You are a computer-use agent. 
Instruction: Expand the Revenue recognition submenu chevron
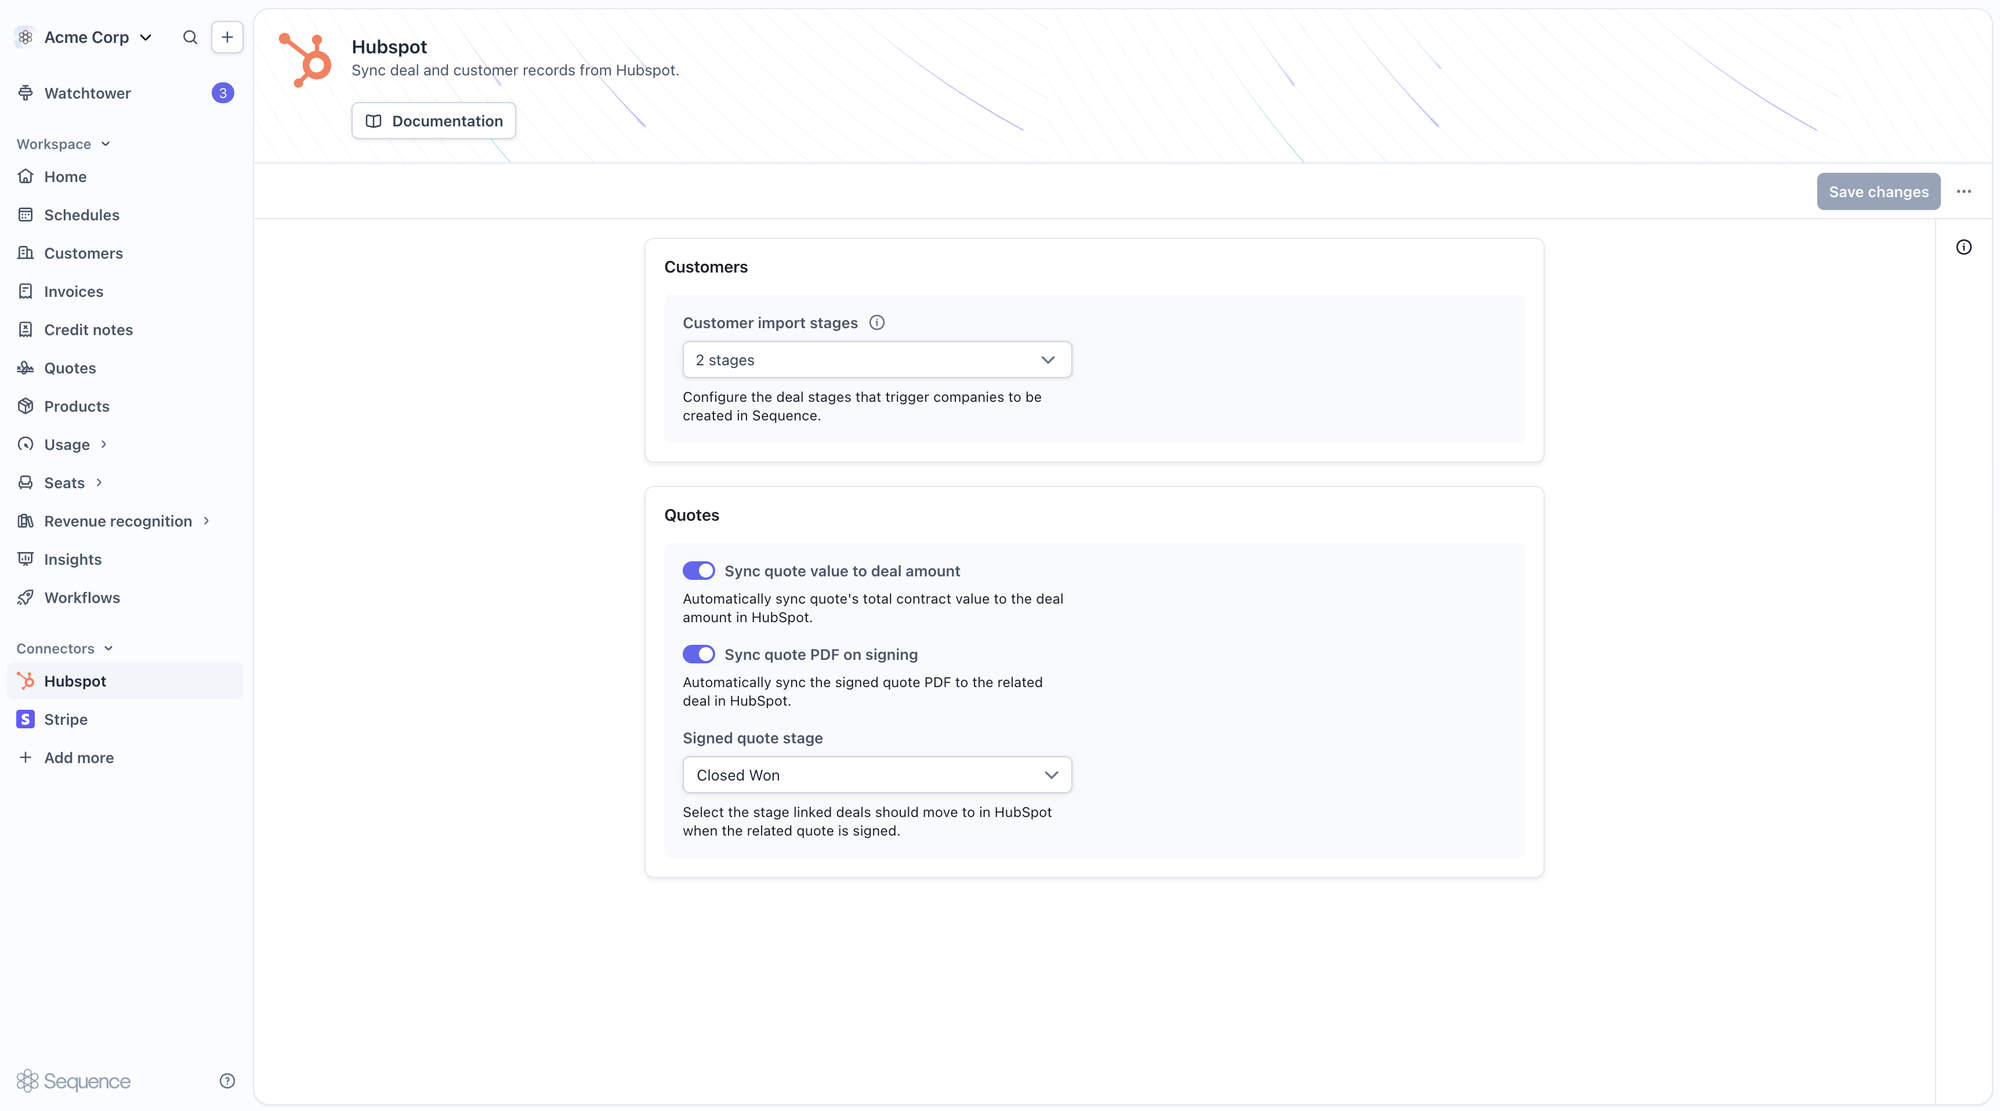206,521
